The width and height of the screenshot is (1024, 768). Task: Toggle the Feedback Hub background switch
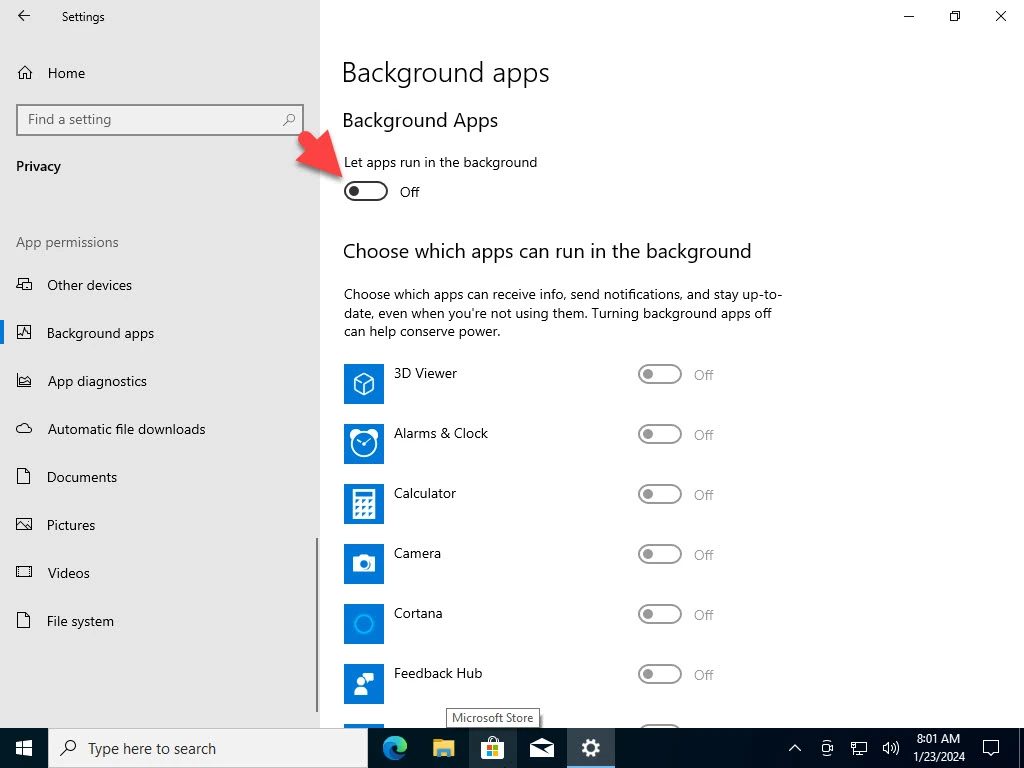tap(660, 675)
